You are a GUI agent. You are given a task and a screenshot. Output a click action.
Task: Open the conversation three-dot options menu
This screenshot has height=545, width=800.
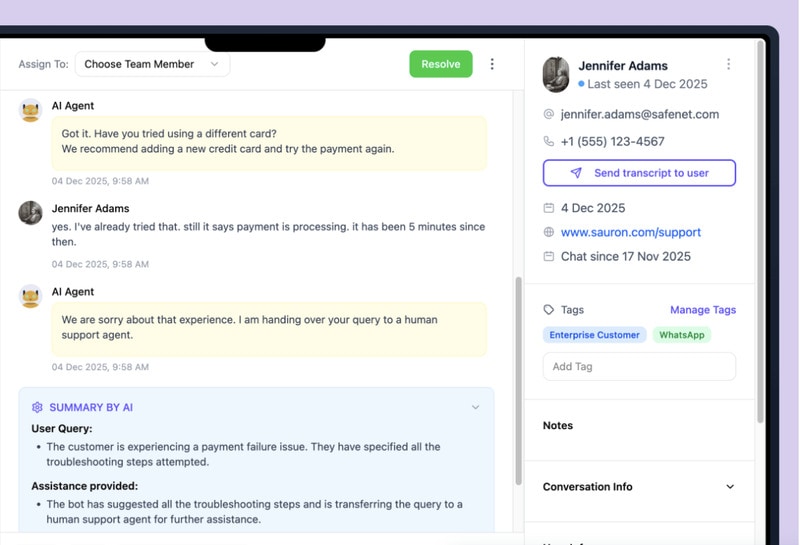[492, 64]
